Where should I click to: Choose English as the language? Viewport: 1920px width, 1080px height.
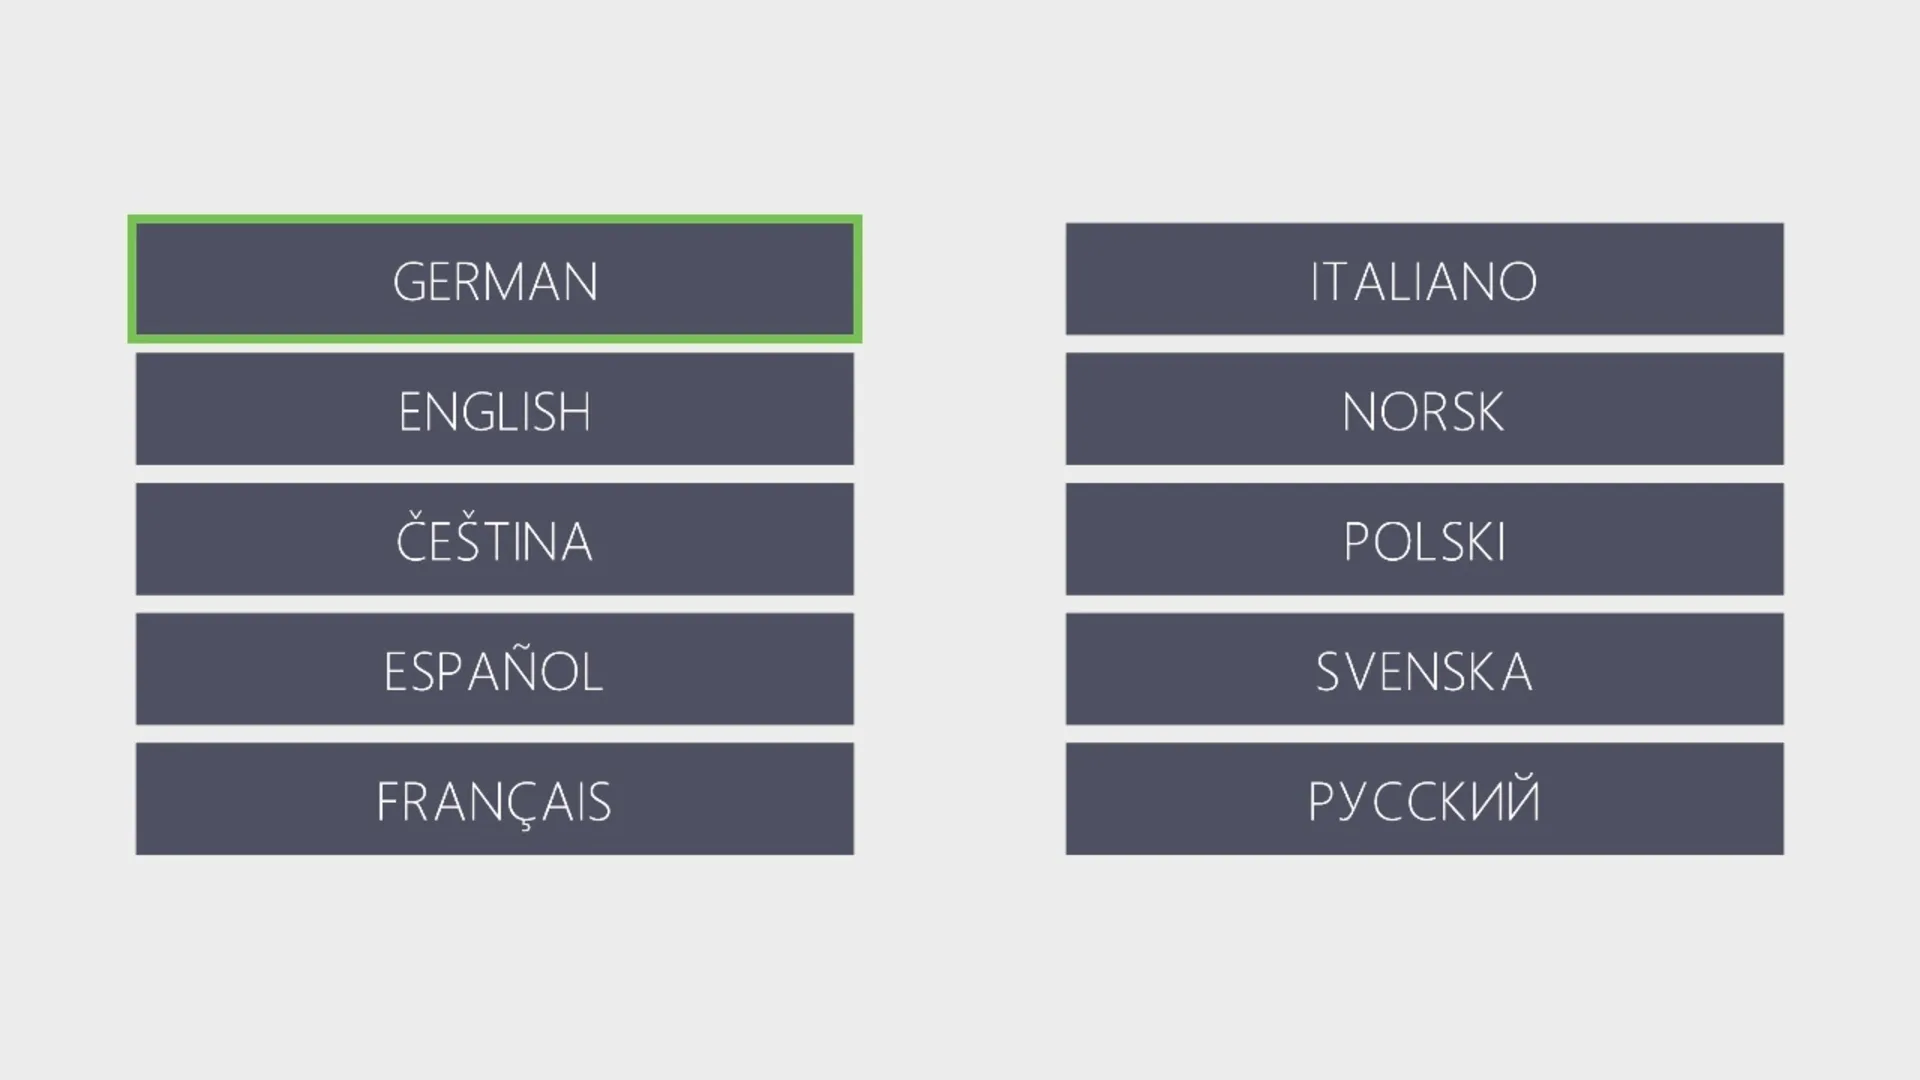tap(495, 409)
